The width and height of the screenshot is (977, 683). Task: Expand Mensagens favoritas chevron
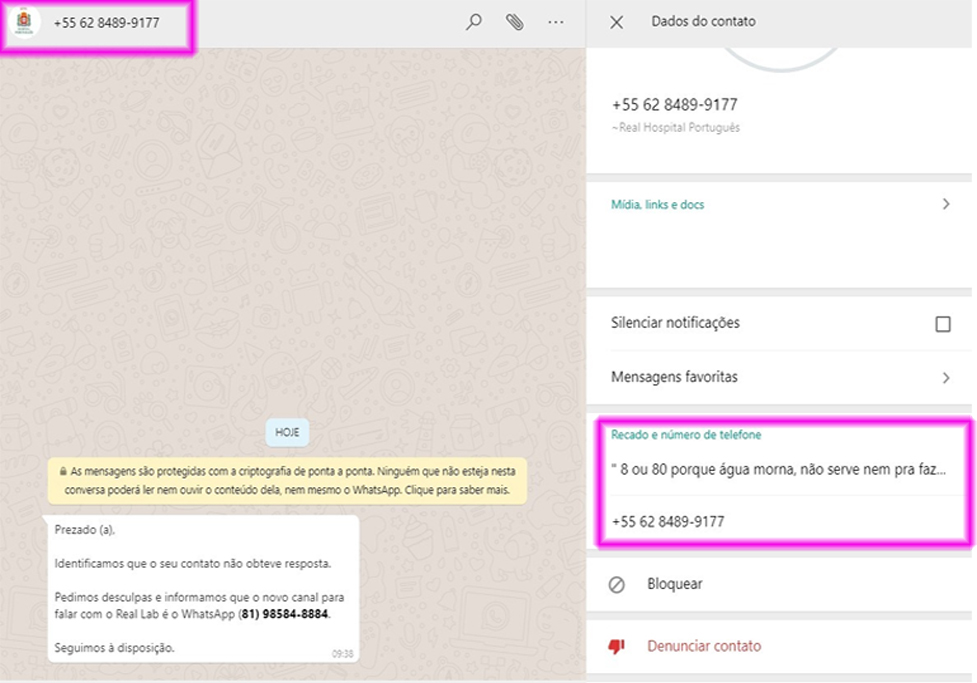pos(946,378)
